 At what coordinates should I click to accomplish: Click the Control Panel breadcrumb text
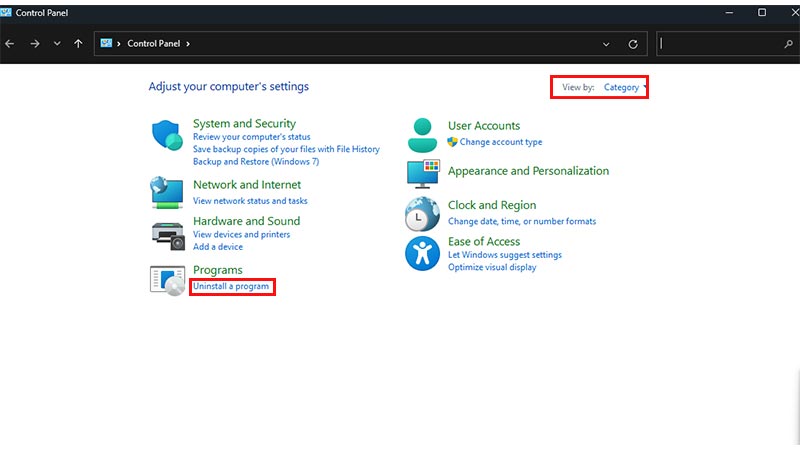click(x=154, y=44)
